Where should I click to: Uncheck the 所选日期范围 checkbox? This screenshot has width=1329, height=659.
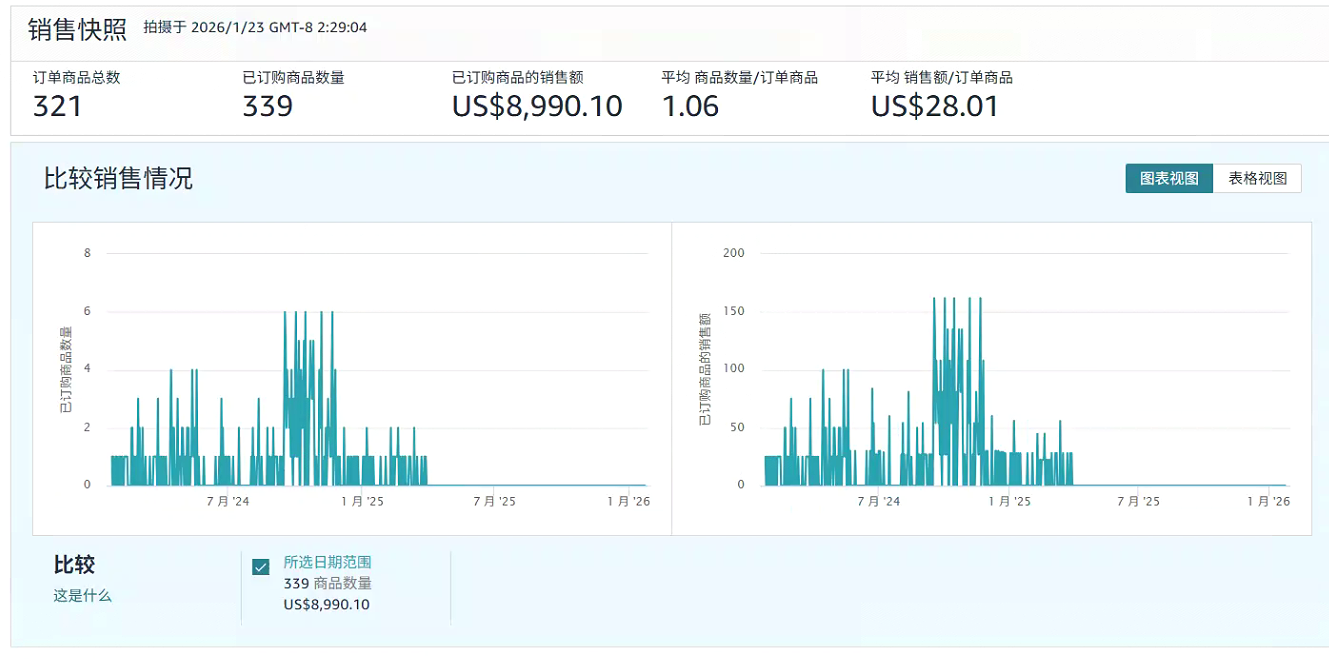click(x=261, y=567)
